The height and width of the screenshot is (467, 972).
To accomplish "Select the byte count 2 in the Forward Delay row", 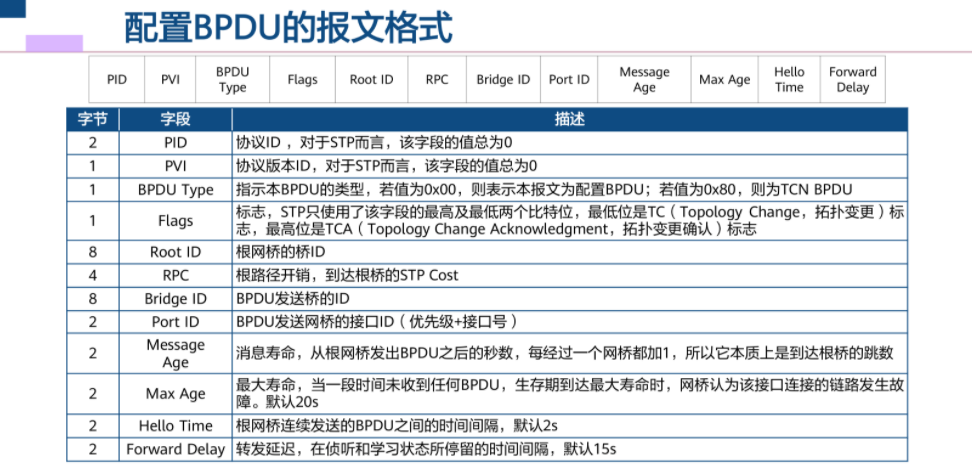I will 93,449.
